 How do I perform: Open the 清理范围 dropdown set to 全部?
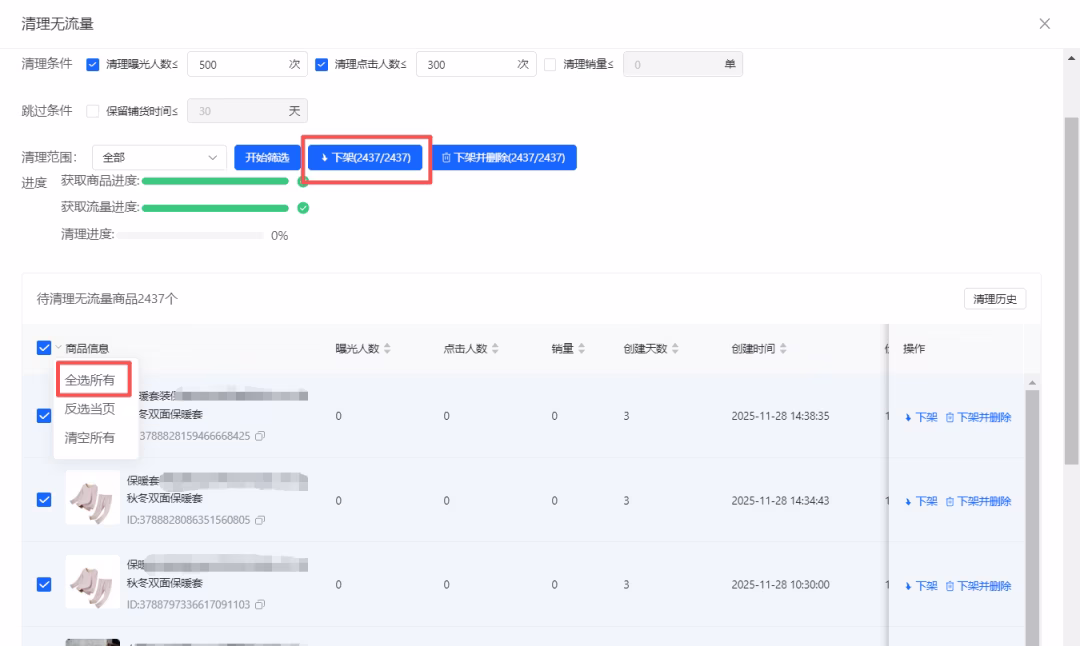pos(160,157)
